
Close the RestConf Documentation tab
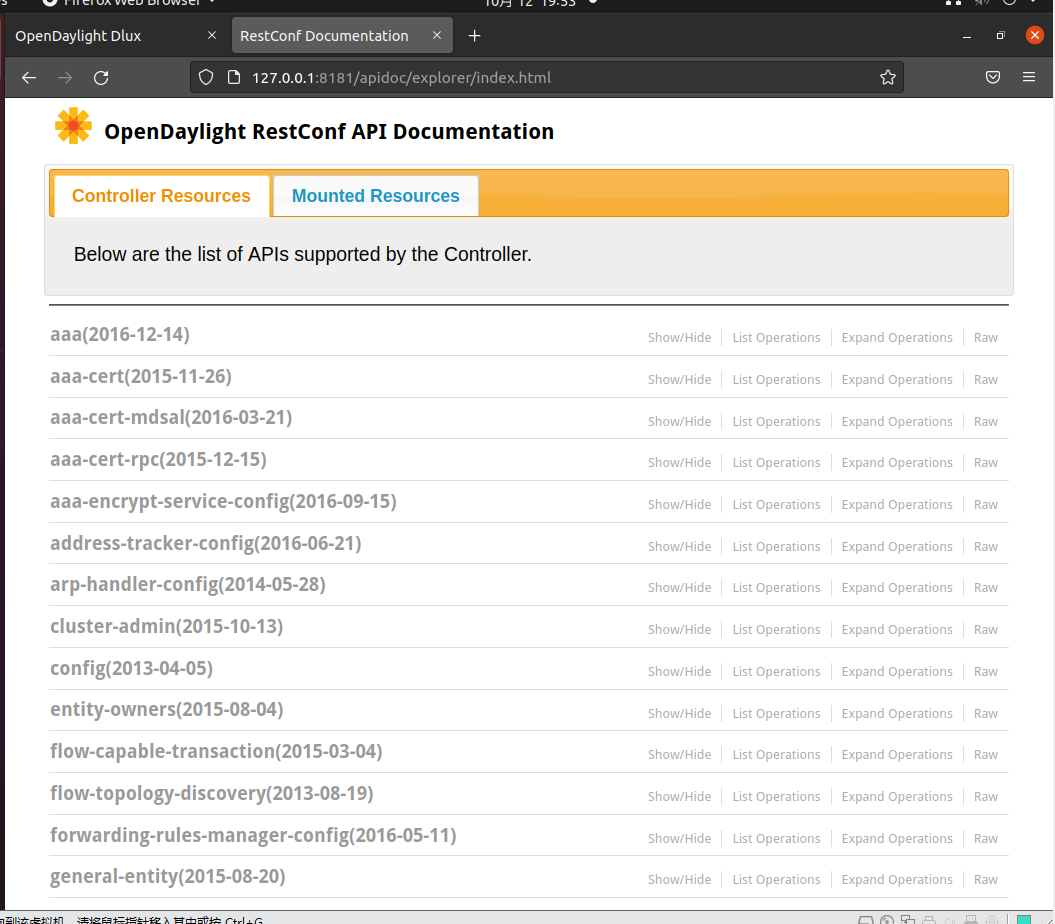tap(437, 35)
